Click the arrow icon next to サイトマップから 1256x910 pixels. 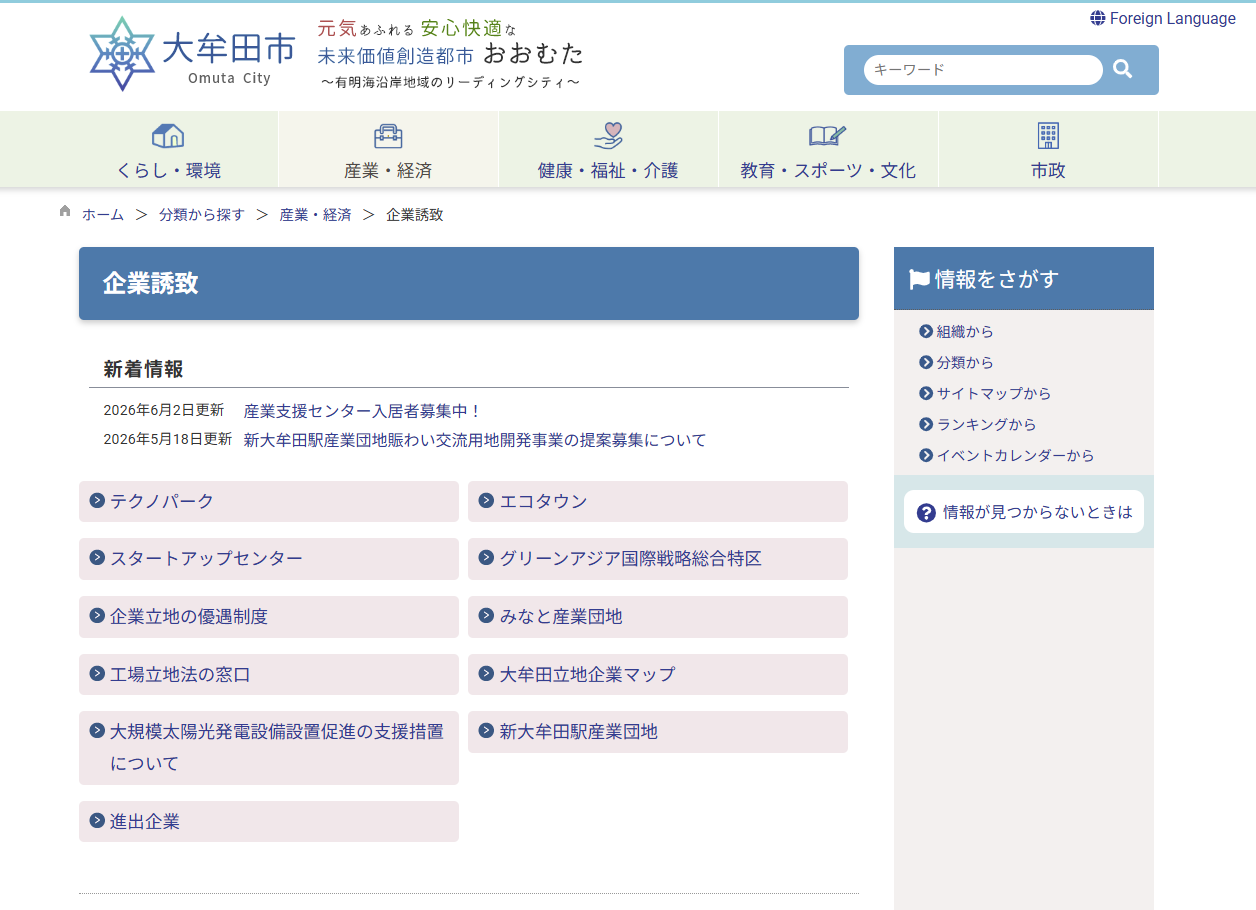coord(926,393)
